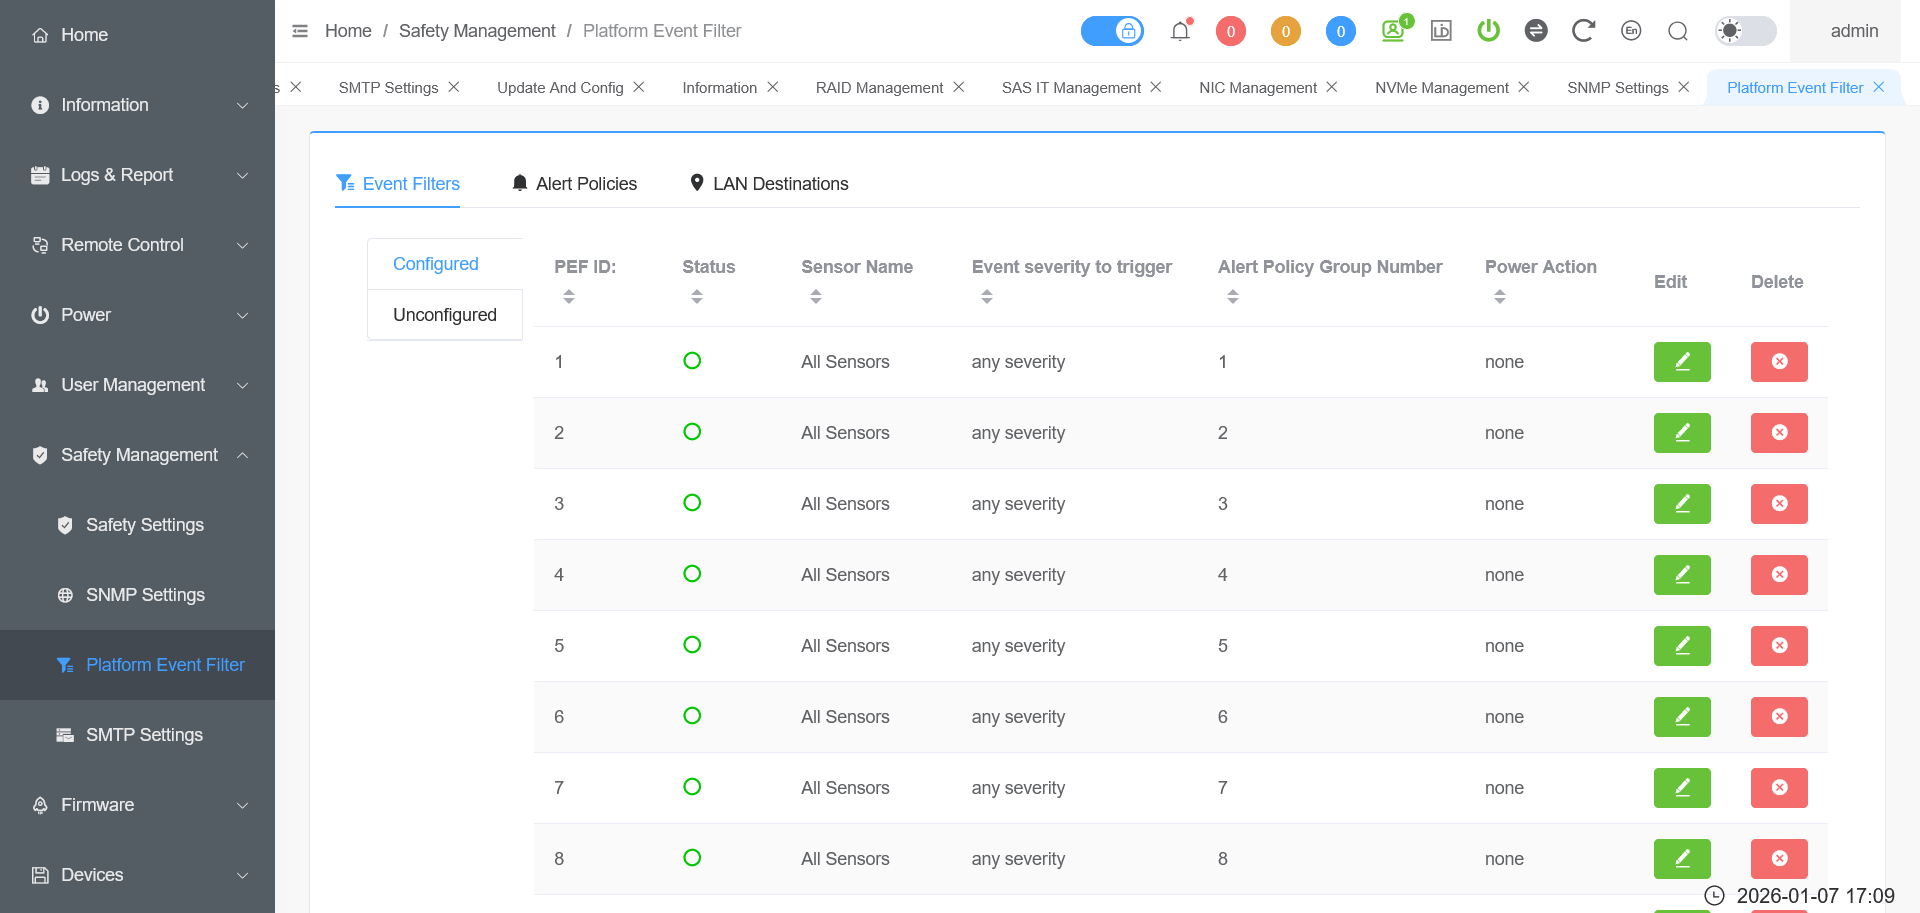Viewport: 1920px width, 913px height.
Task: Open the online users icon
Action: pos(1393,31)
